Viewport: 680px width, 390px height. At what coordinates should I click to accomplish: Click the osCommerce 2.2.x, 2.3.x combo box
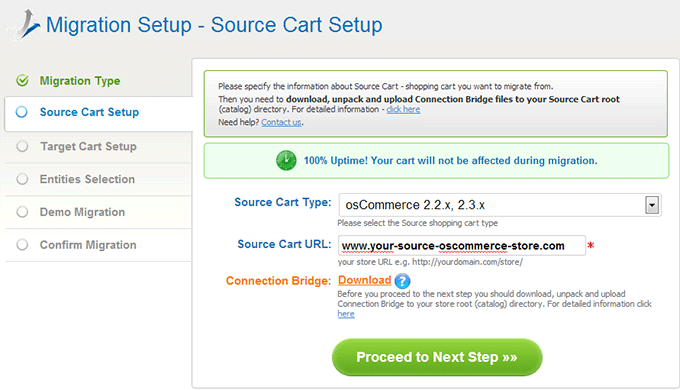point(500,205)
